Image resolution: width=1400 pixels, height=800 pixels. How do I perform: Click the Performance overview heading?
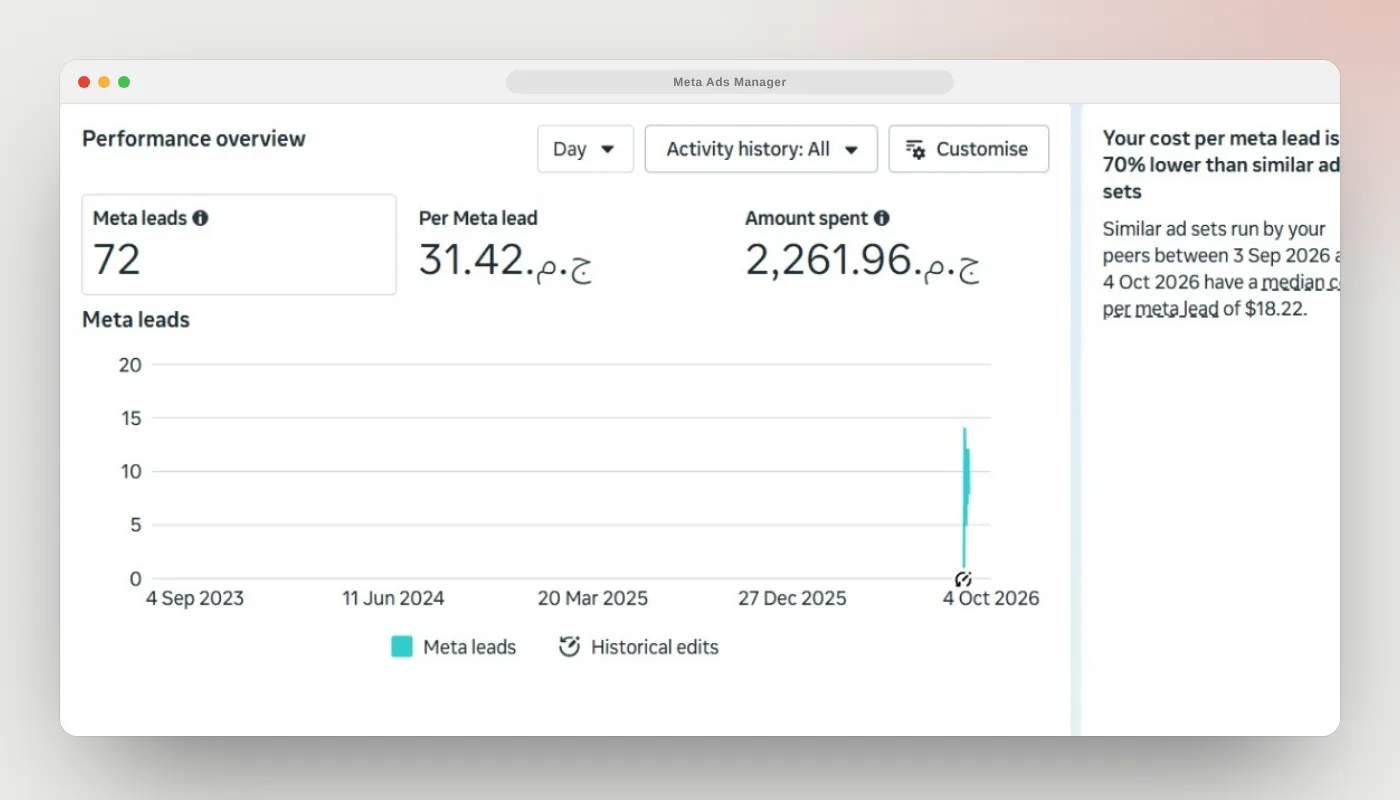coord(194,139)
